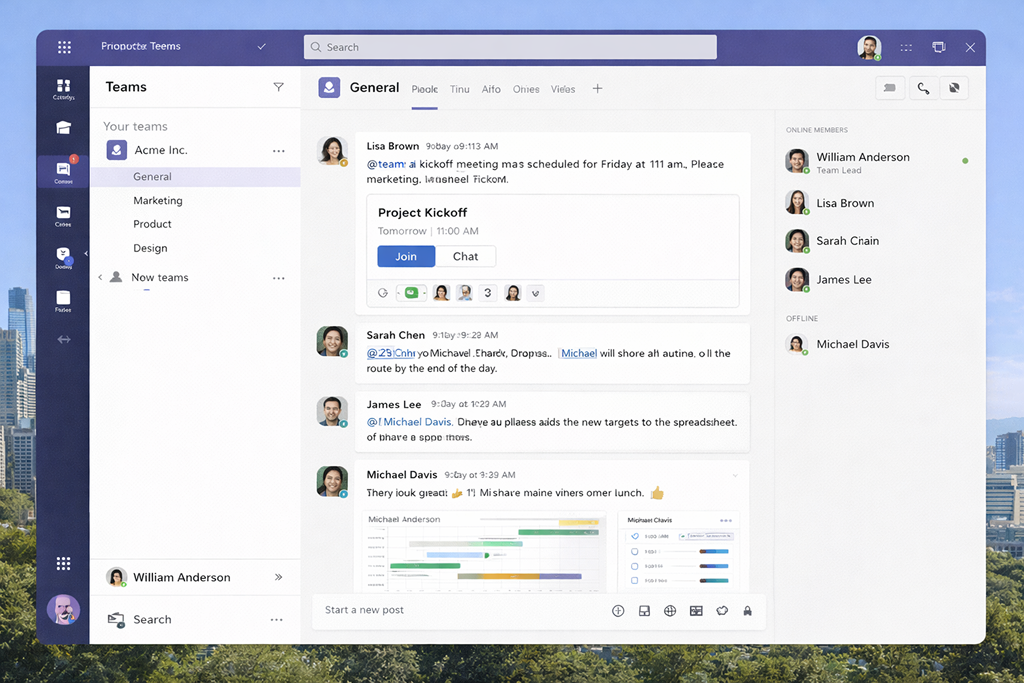Join the Project Kickoff meeting

406,257
